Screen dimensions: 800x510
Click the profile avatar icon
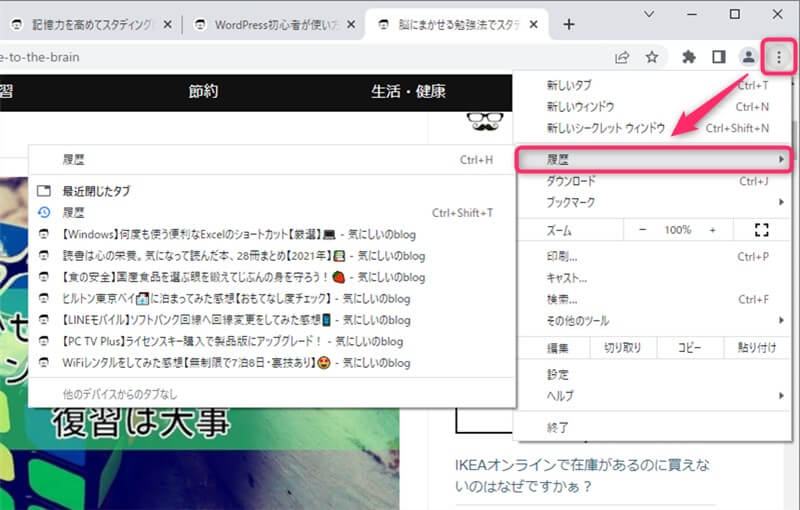[x=748, y=57]
